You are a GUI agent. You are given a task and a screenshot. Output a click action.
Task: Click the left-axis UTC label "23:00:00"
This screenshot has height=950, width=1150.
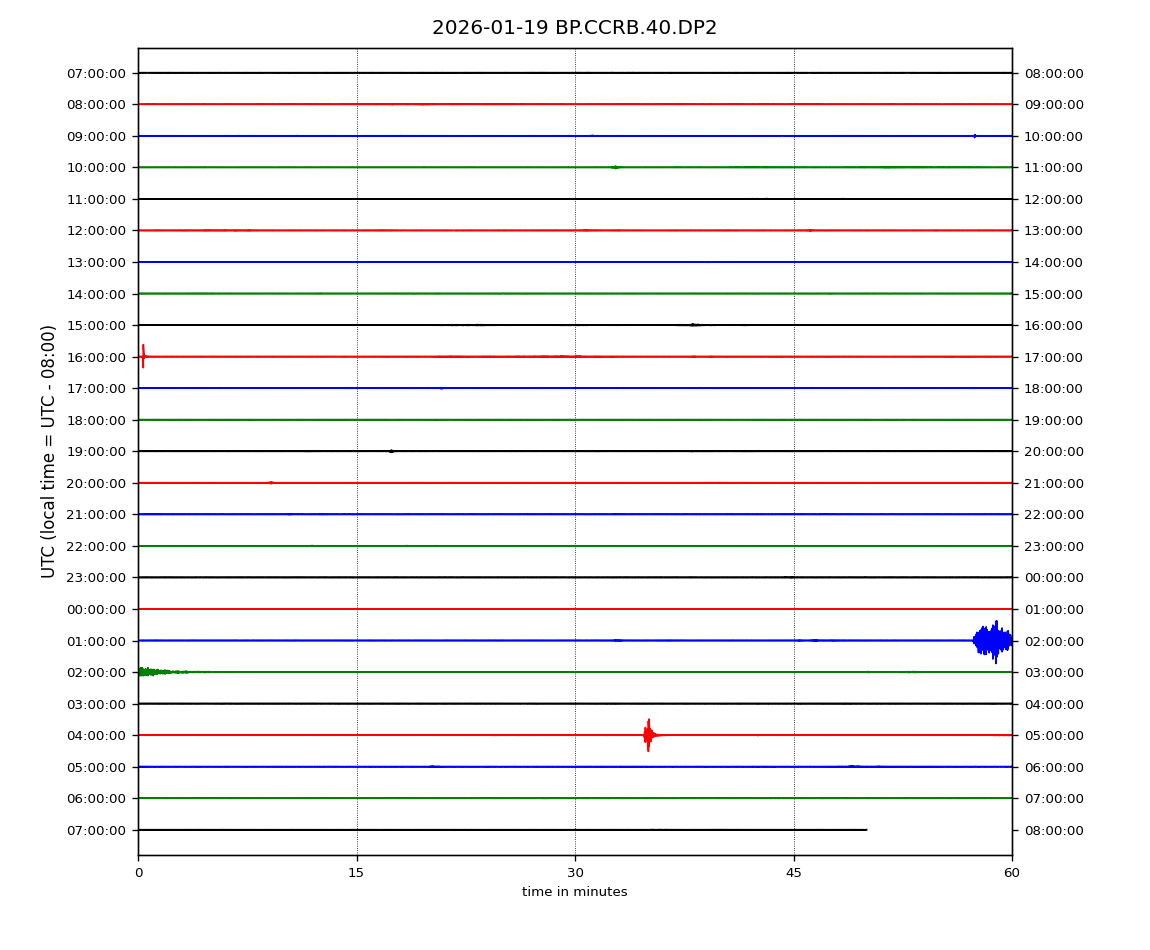click(x=96, y=577)
